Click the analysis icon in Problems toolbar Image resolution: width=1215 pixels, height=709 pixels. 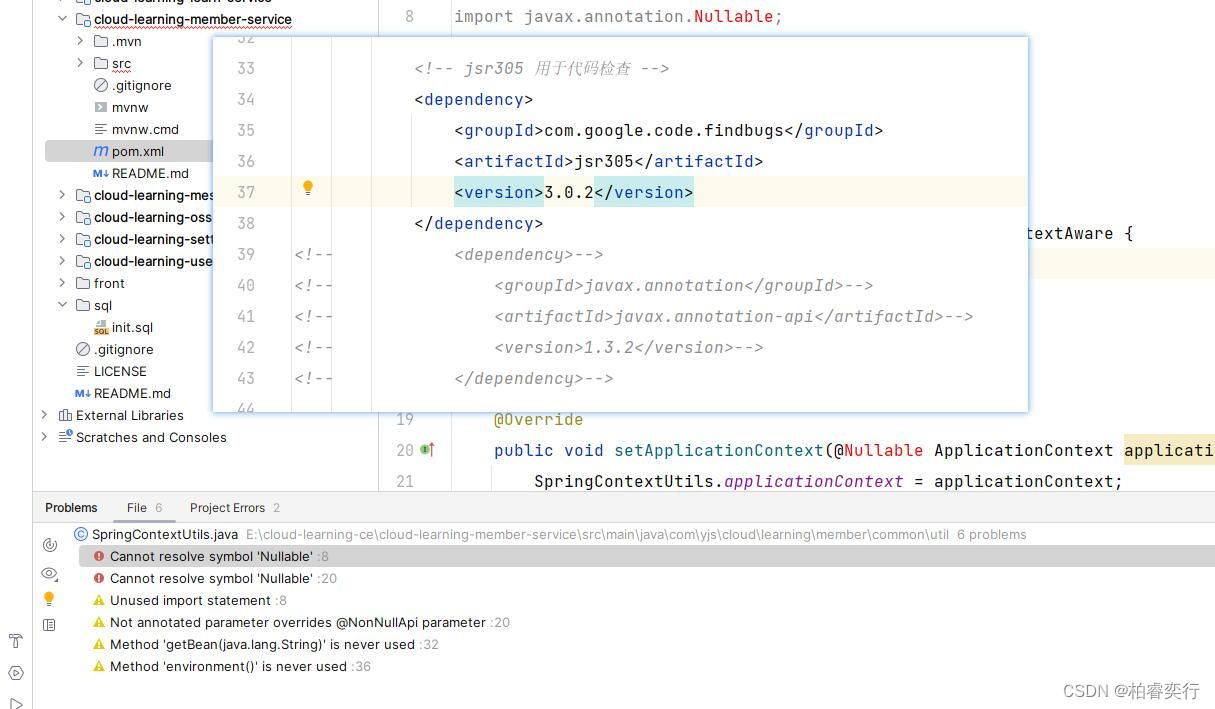49,545
